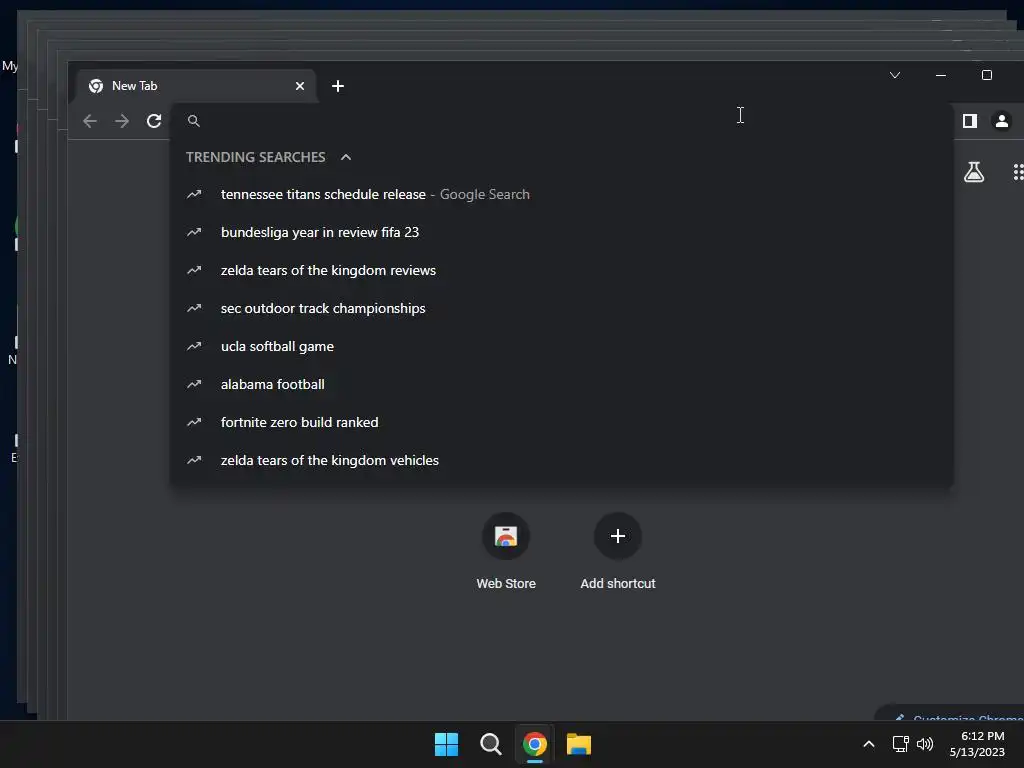Maximize the Chrome window
Screen dimensions: 1024x768
(987, 75)
